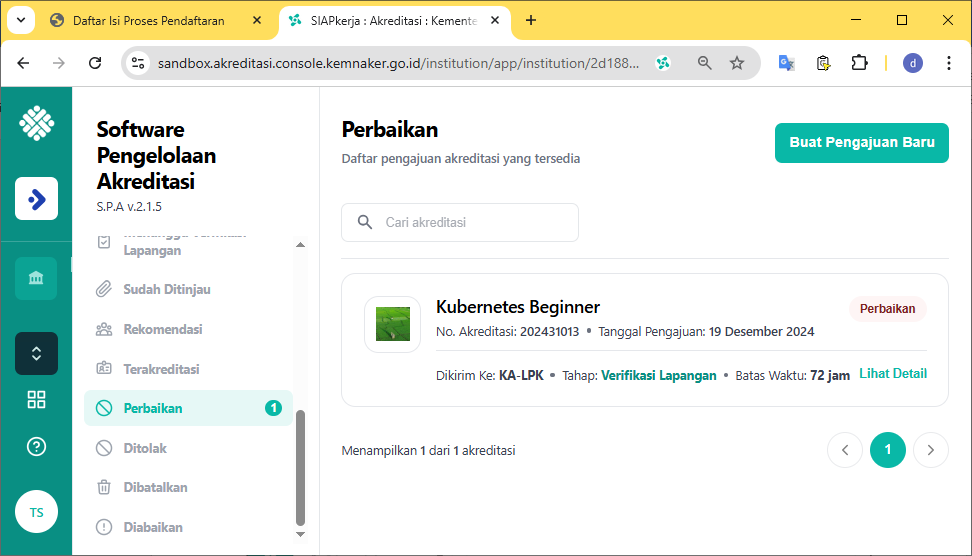Bookmark this page with the star icon
972x556 pixels.
(x=737, y=63)
